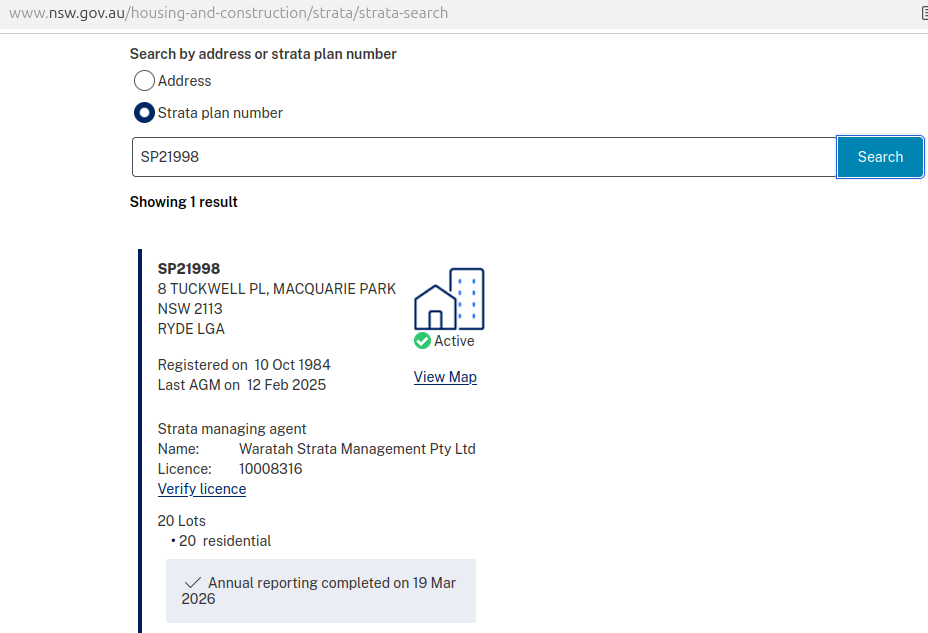Select the Address radio button
This screenshot has width=928, height=633.
(x=144, y=80)
